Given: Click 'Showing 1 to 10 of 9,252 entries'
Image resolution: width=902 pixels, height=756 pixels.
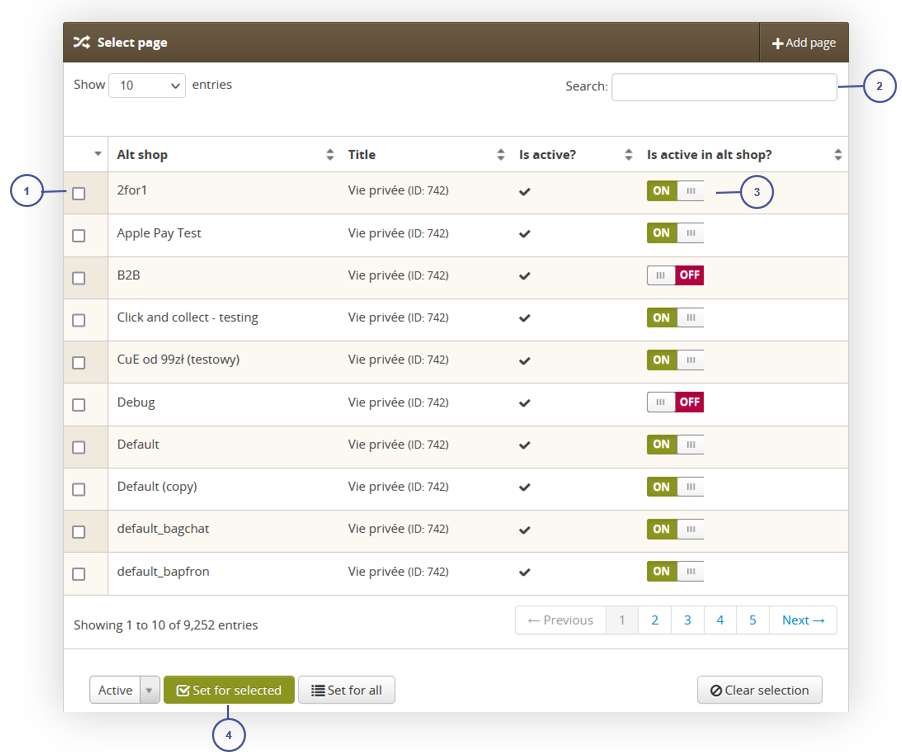Looking at the screenshot, I should (x=166, y=625).
